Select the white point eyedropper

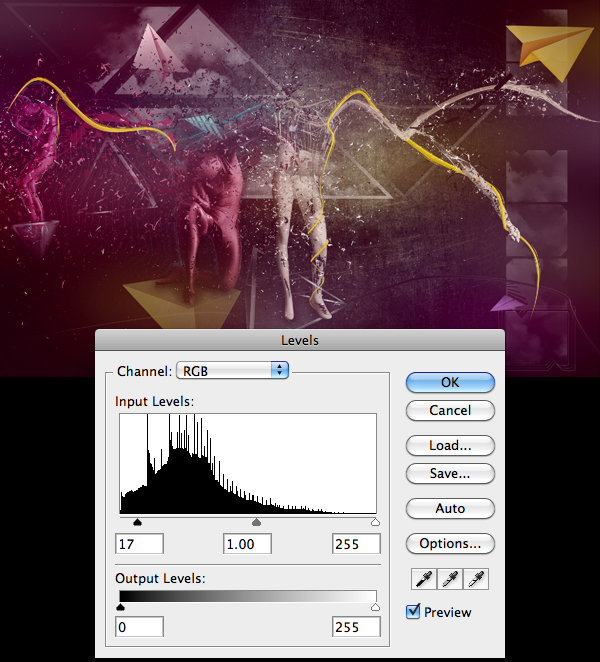point(476,579)
